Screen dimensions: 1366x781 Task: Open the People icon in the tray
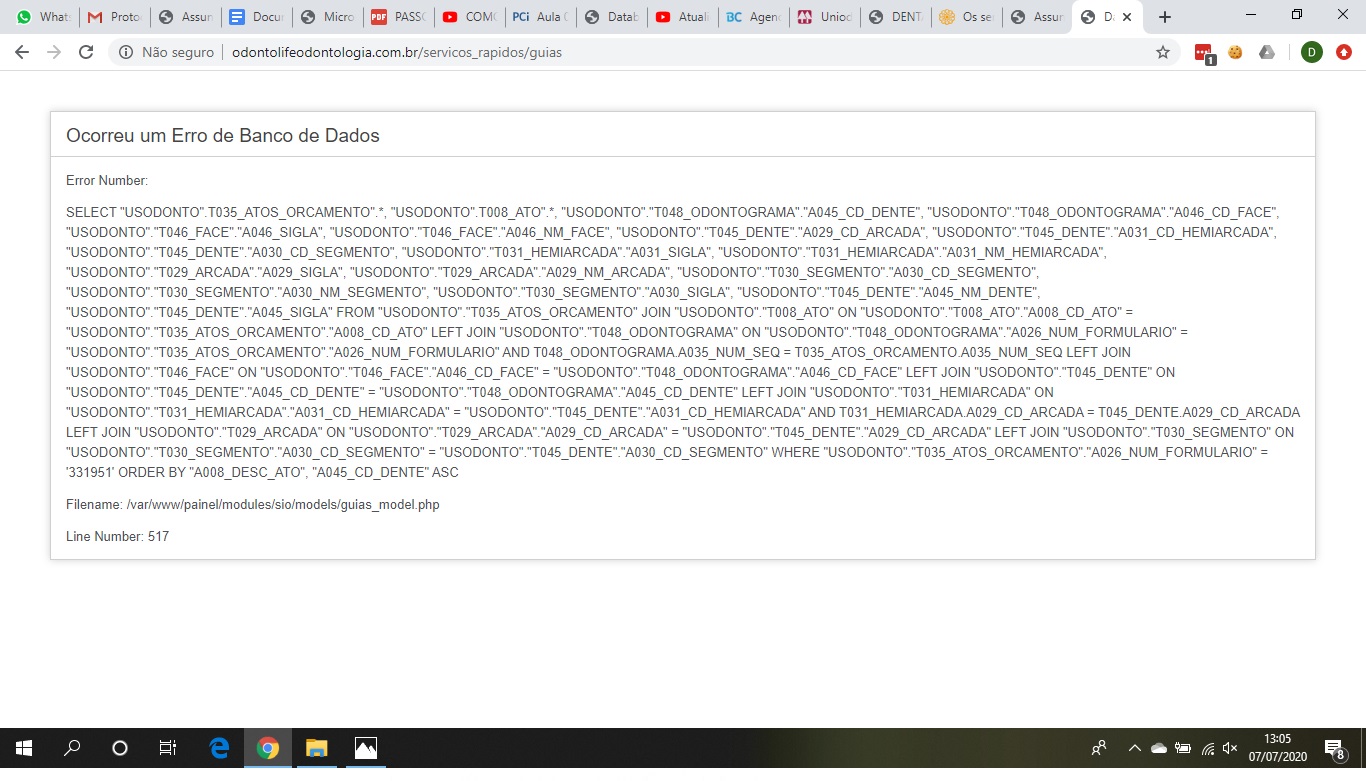[x=1099, y=748]
